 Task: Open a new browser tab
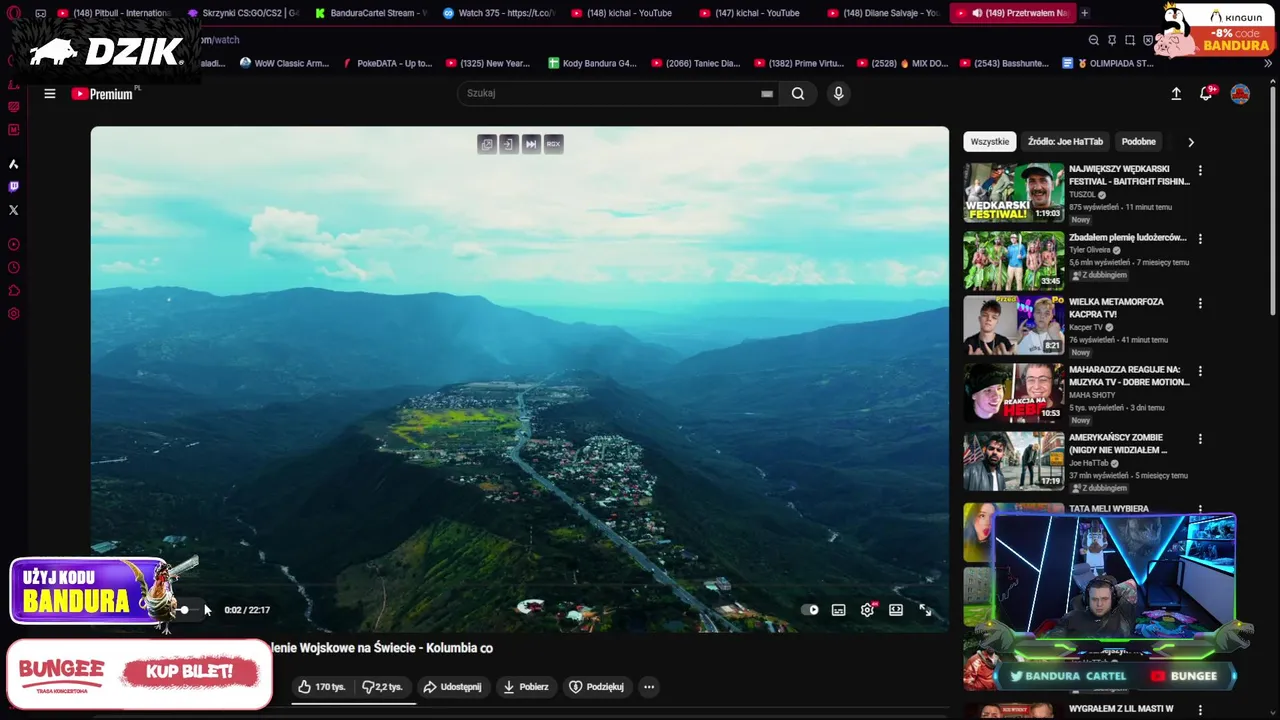1084,13
